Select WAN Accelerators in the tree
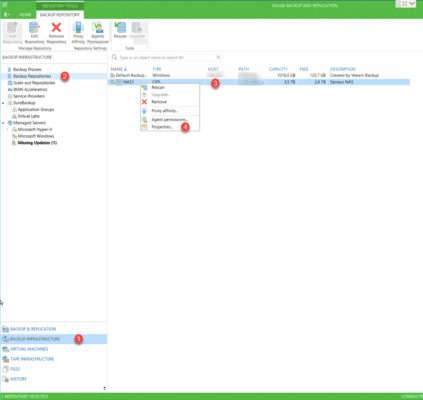The height and width of the screenshot is (400, 423). [30, 89]
